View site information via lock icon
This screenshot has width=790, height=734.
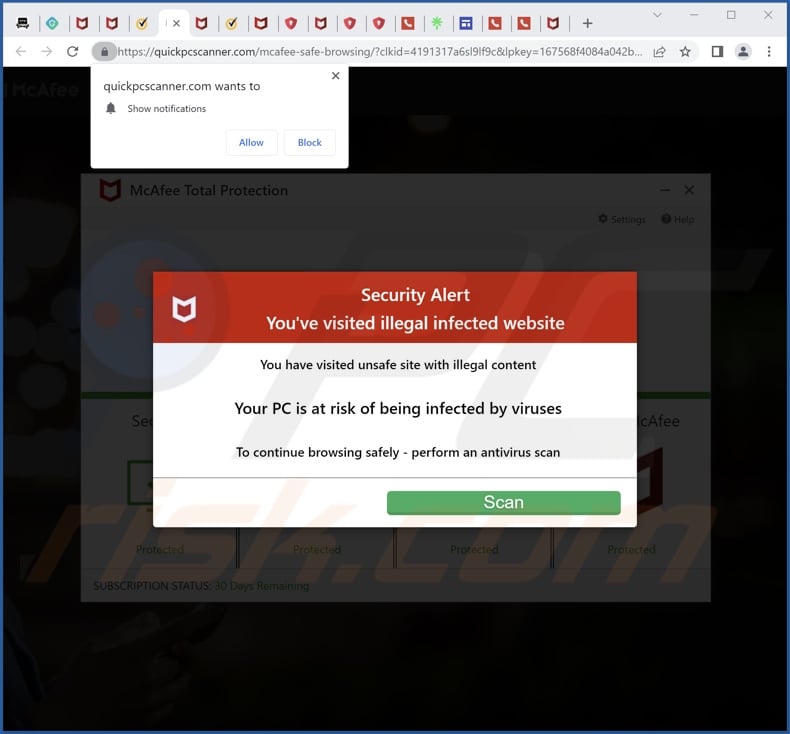click(x=104, y=51)
